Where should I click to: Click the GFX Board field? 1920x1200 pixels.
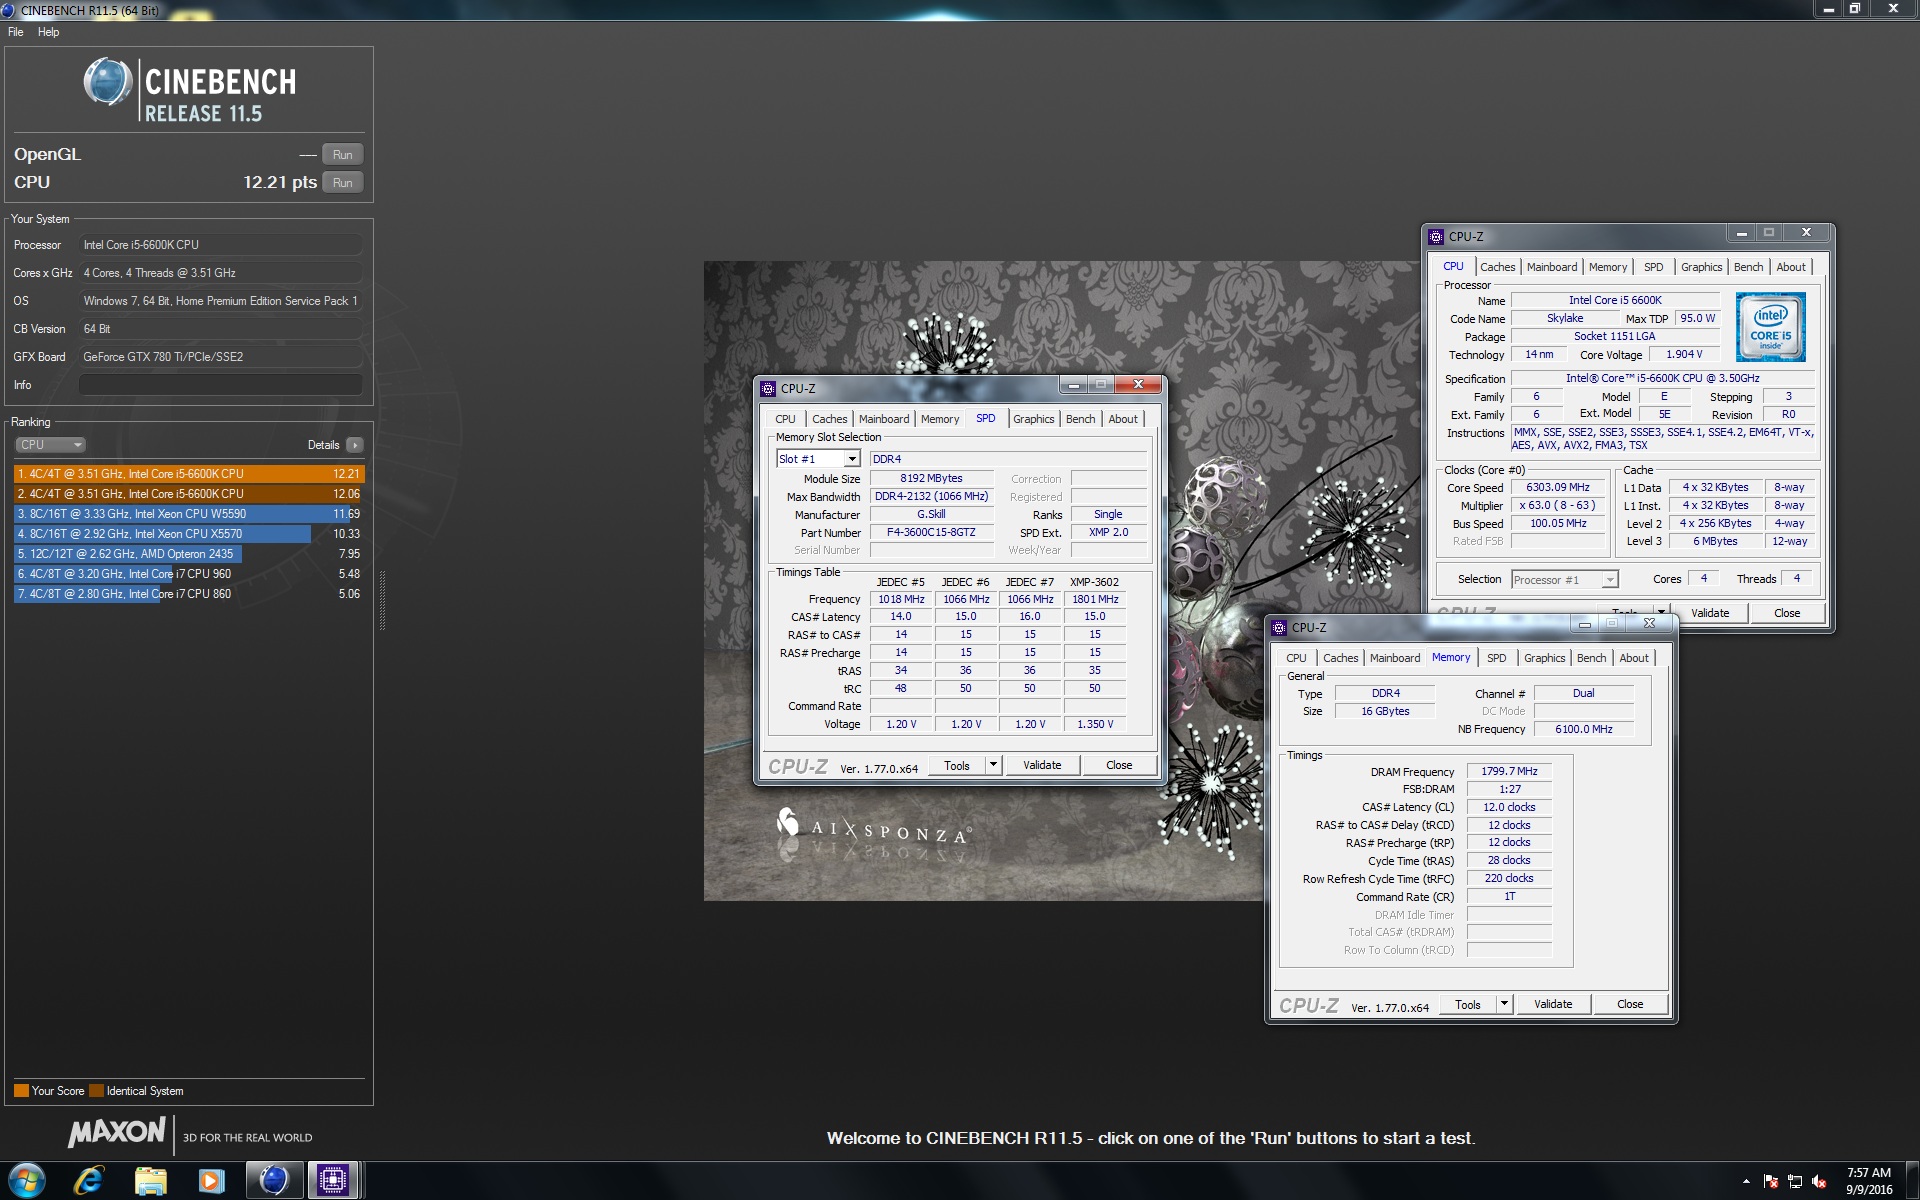point(221,357)
